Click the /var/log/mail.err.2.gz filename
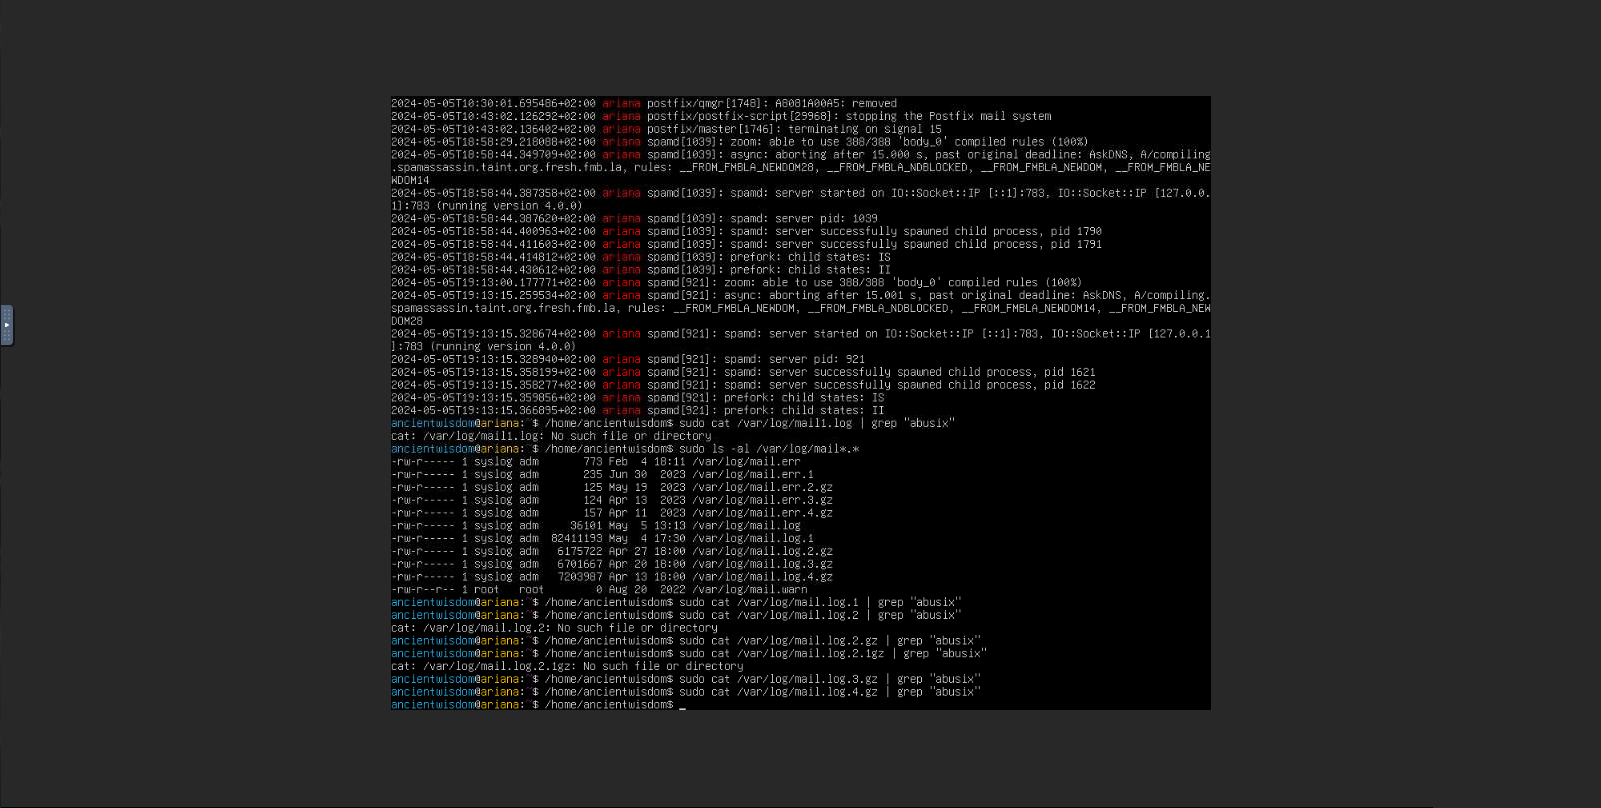 click(x=762, y=488)
